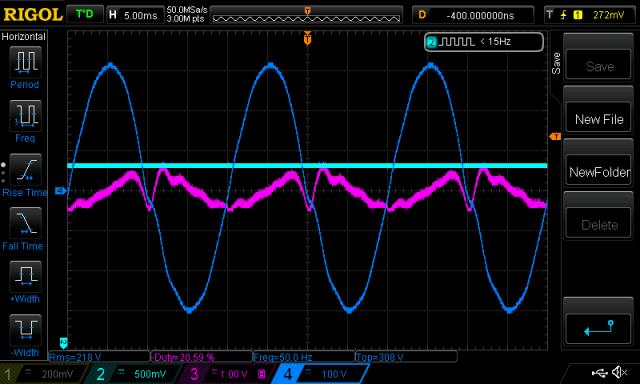Select the Freq measurement icon
The width and height of the screenshot is (640, 384).
point(25,115)
